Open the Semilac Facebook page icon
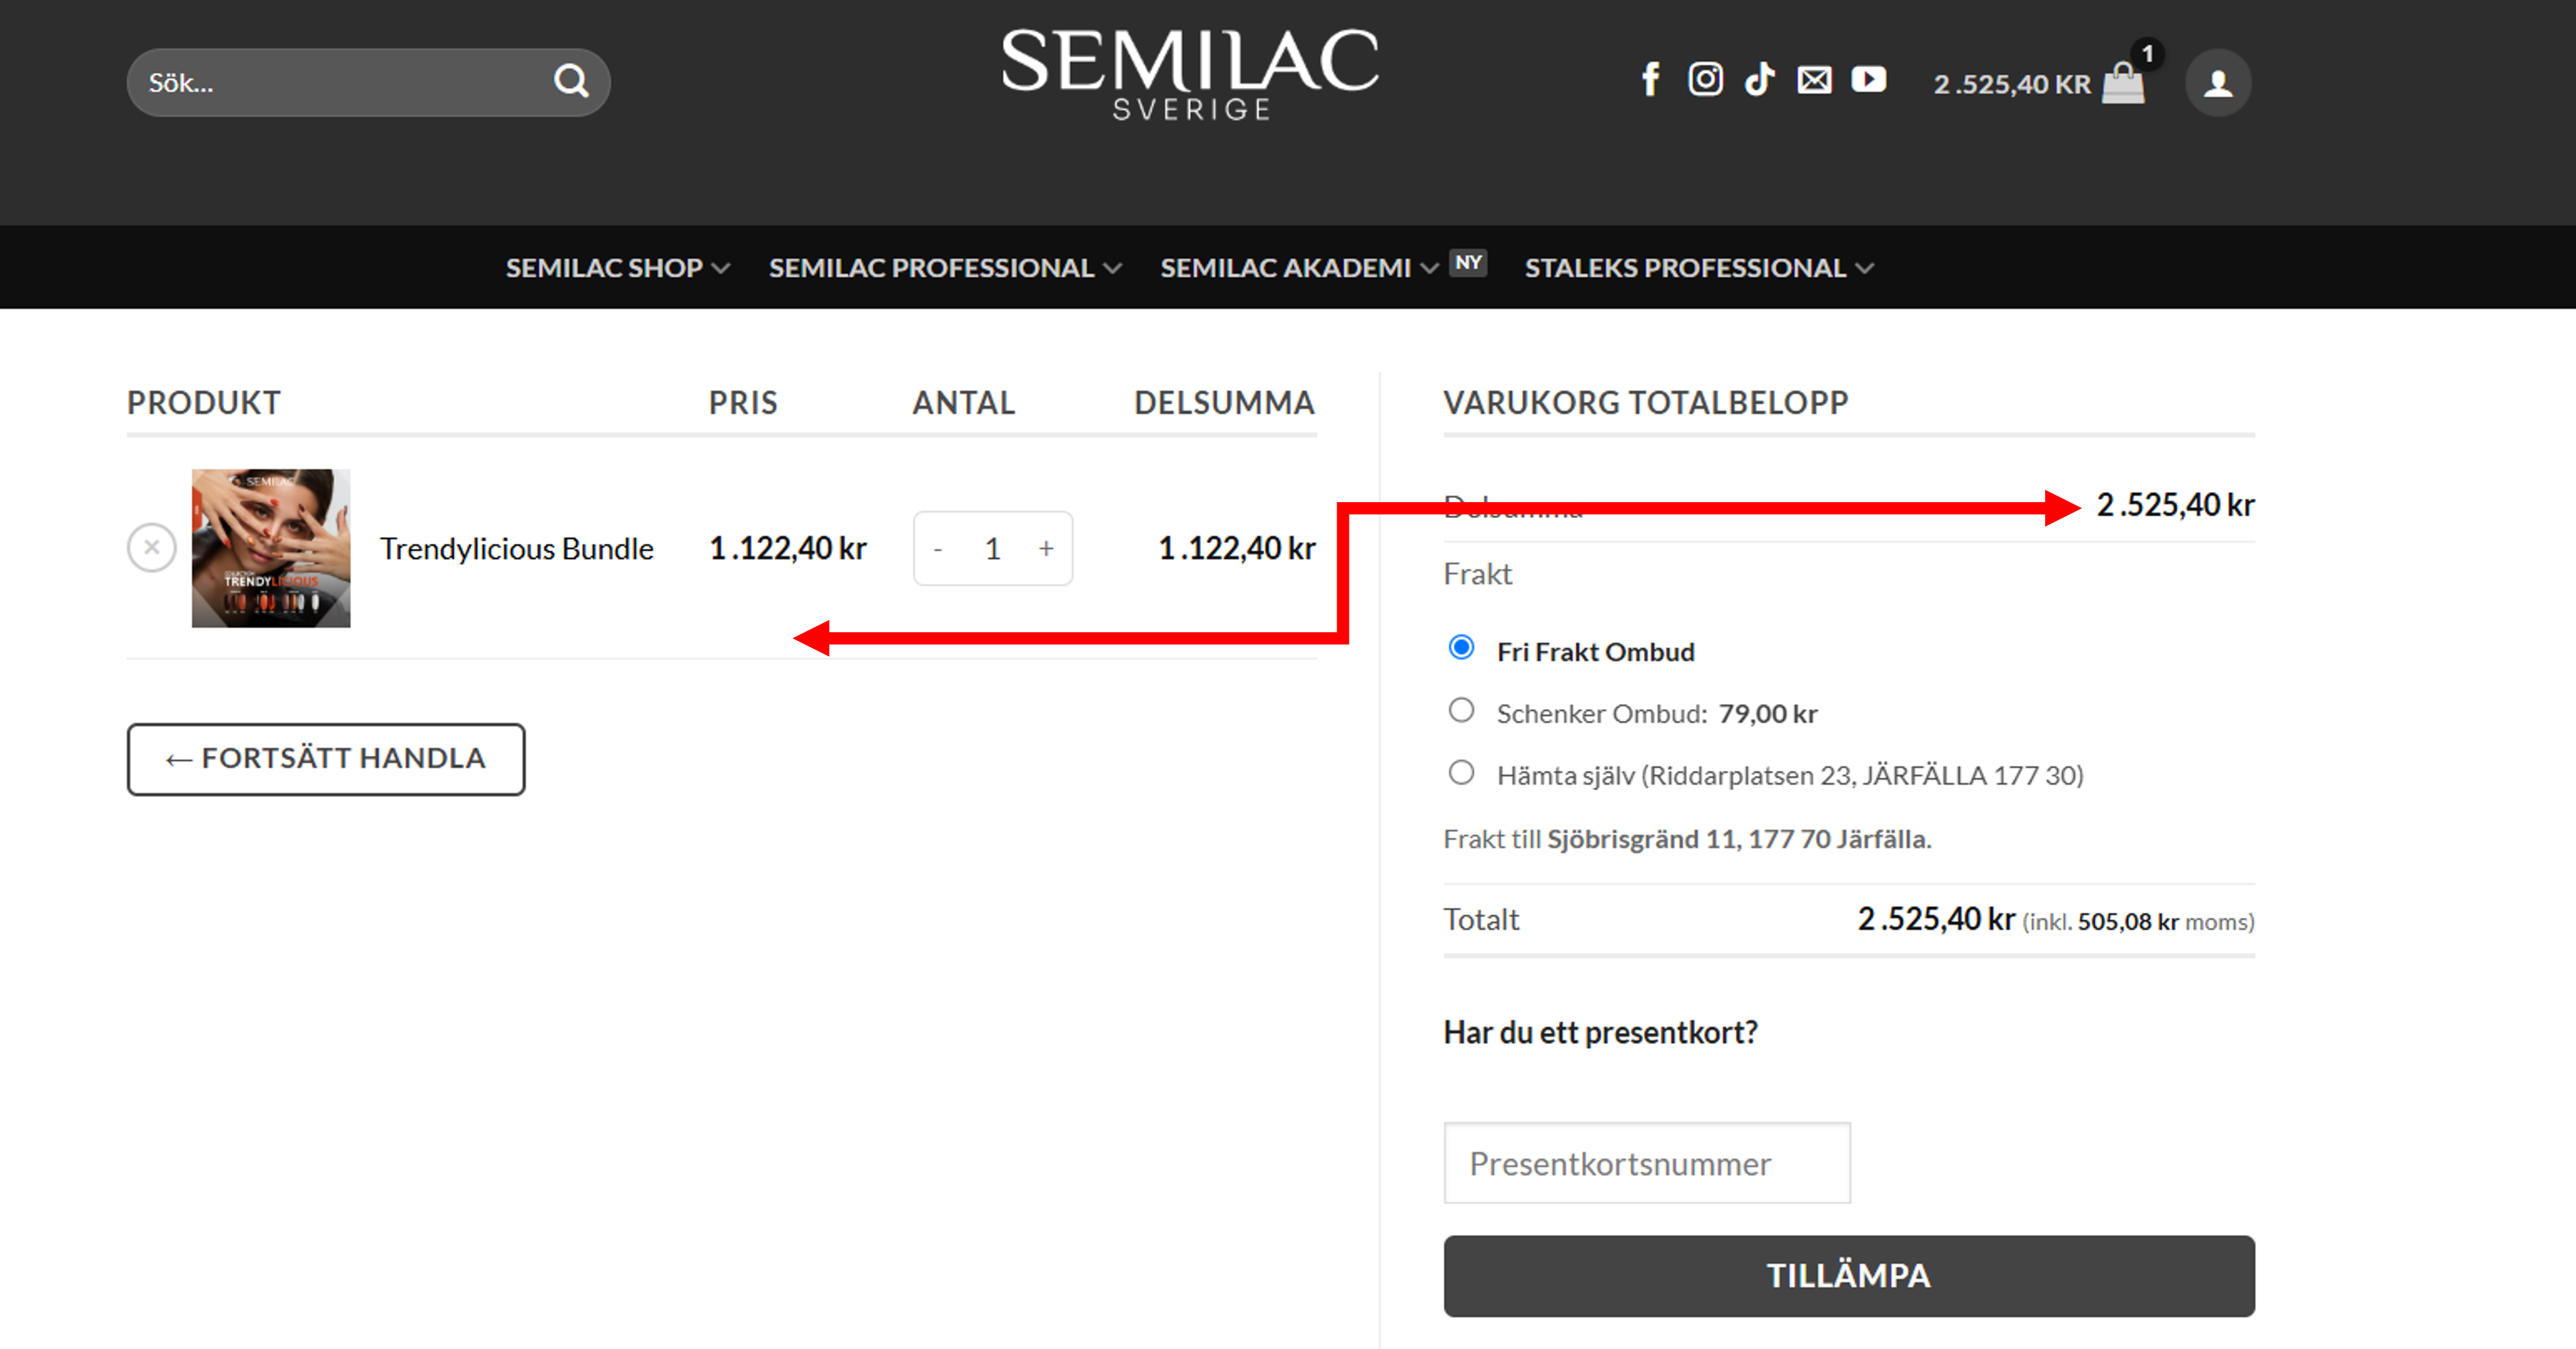 pyautogui.click(x=1650, y=80)
